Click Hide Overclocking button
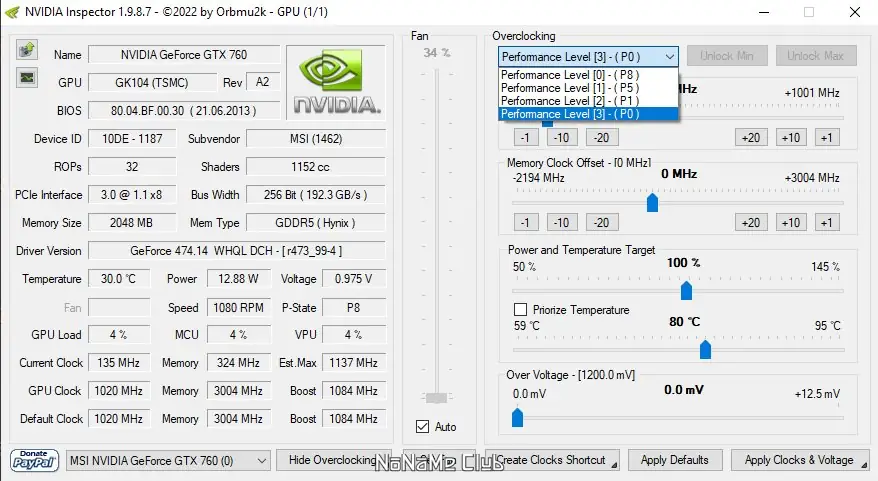 point(333,460)
